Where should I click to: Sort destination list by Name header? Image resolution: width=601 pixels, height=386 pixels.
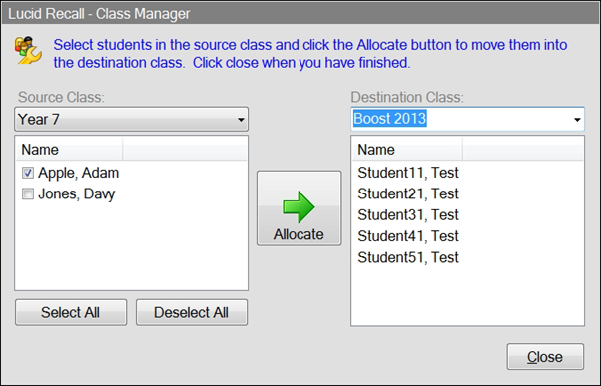(x=406, y=149)
